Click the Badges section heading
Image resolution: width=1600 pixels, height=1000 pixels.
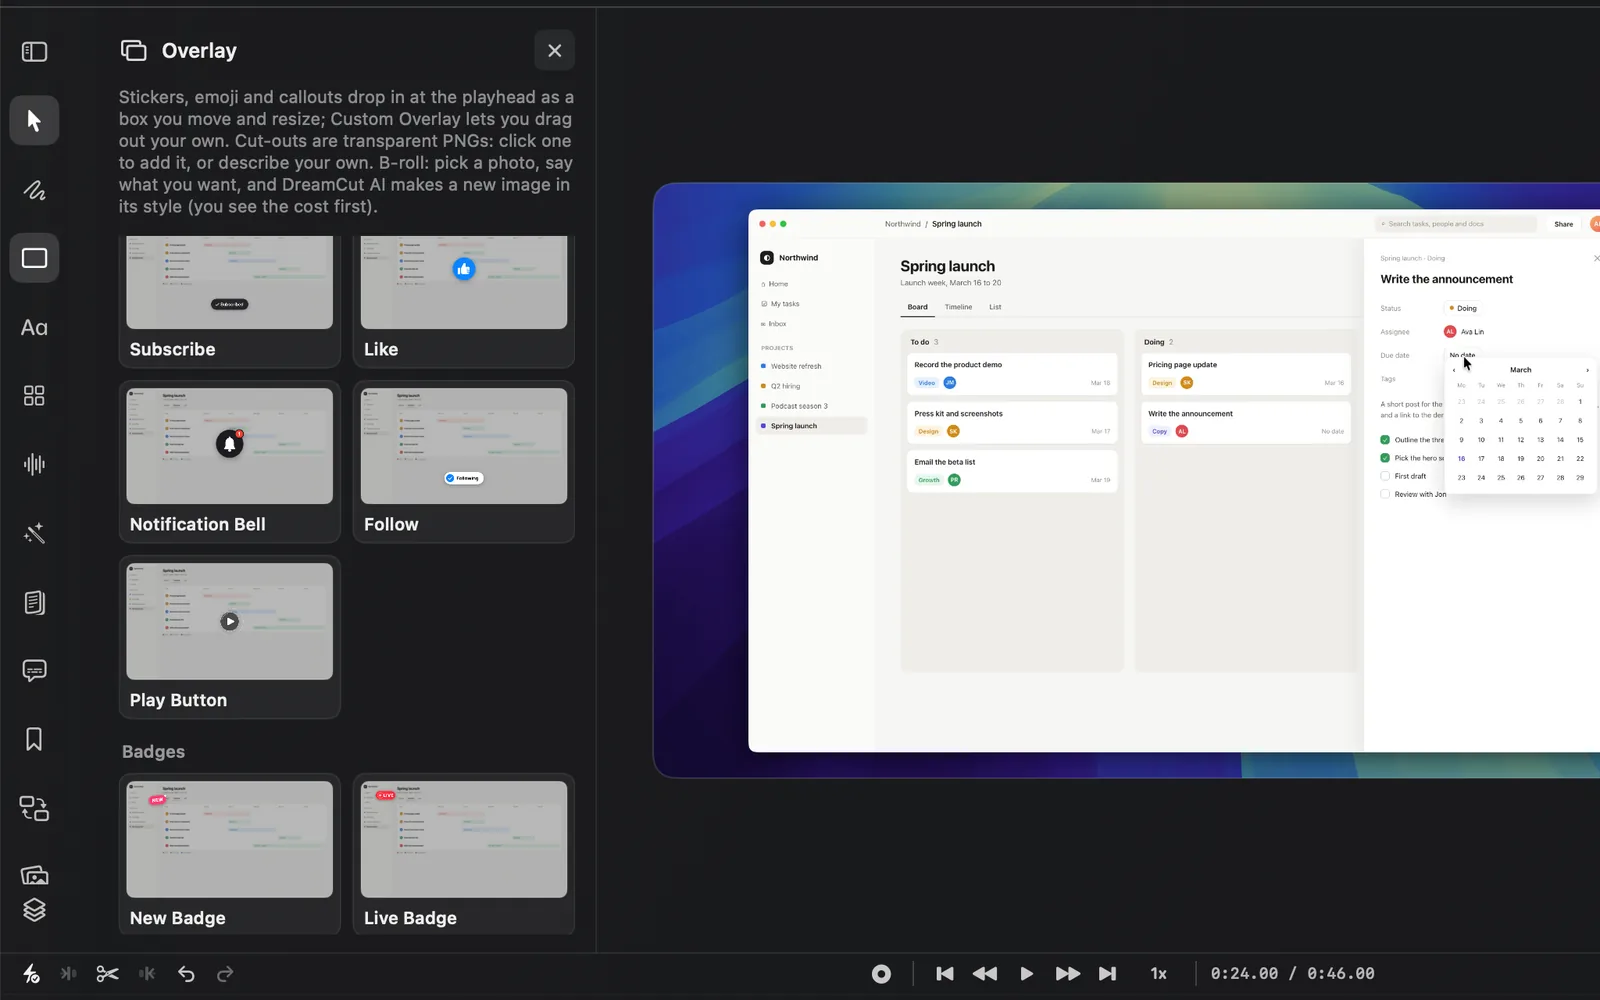click(153, 751)
